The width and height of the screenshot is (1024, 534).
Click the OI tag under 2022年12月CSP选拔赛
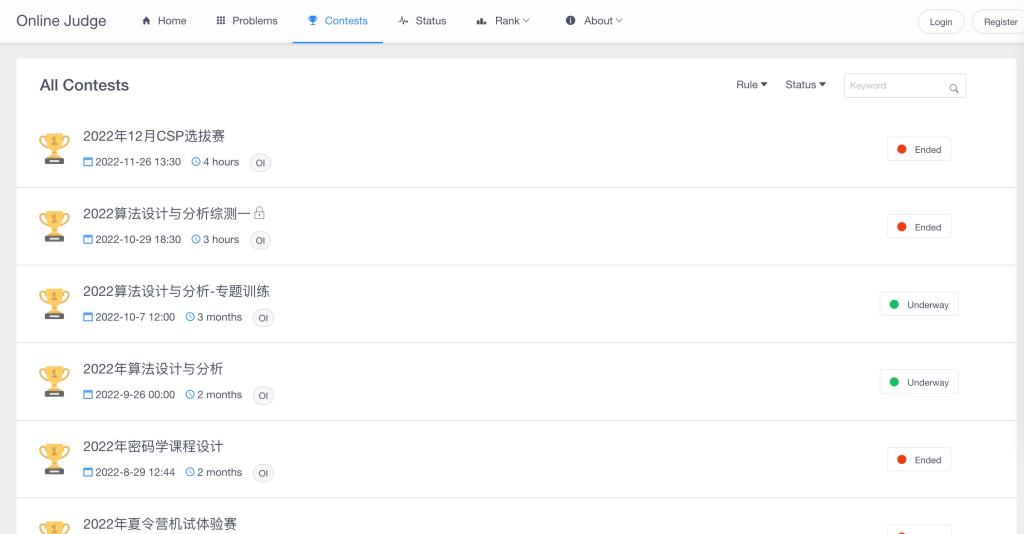click(x=260, y=163)
